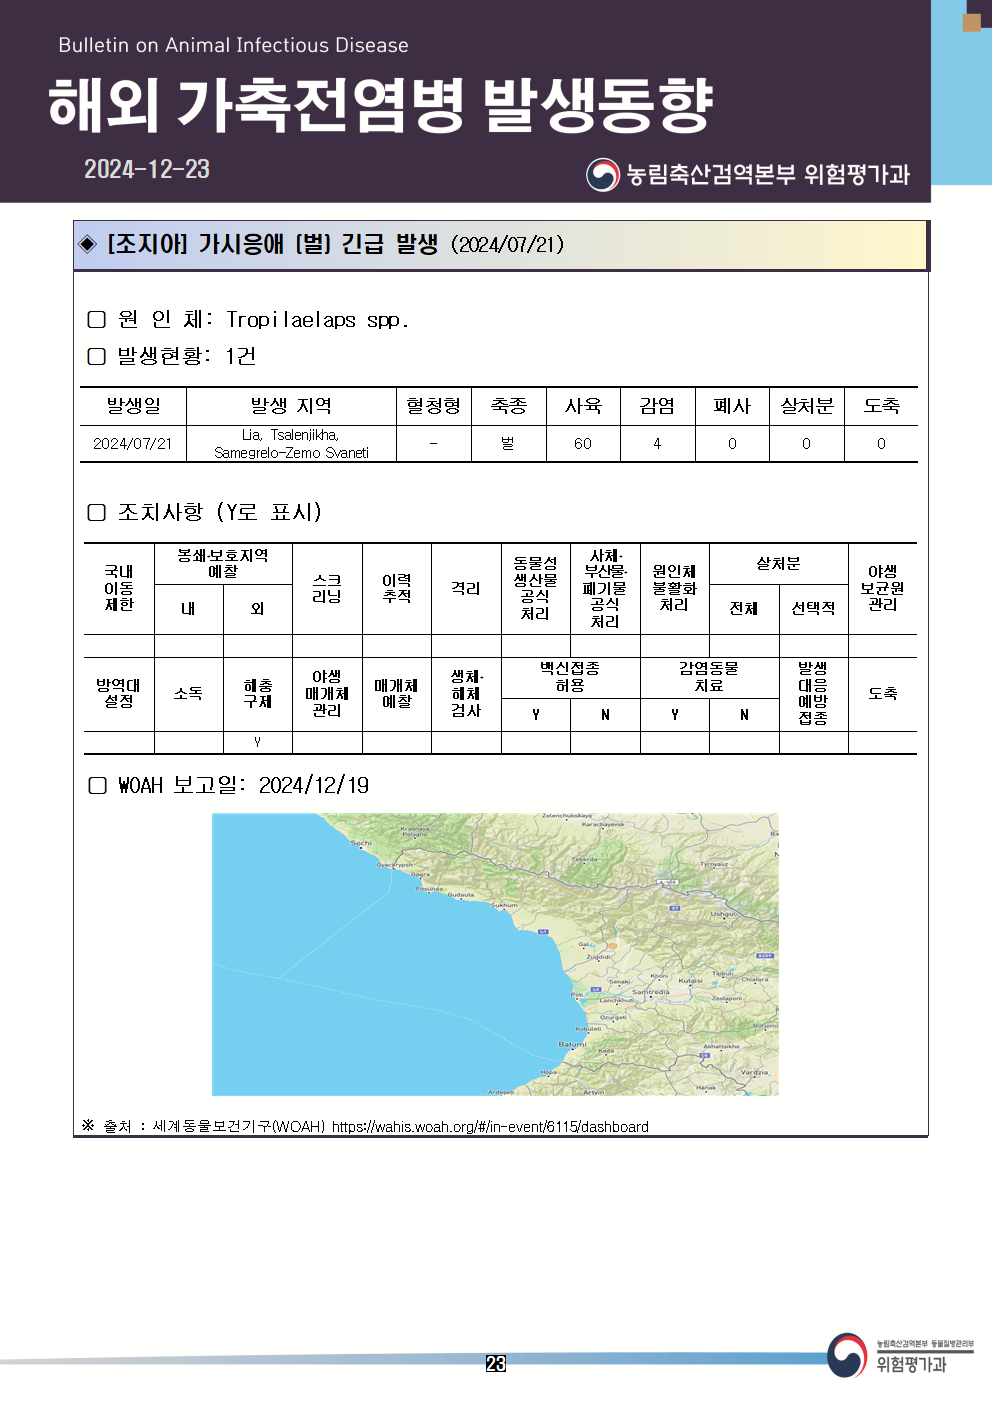Click the 사육 value 60
The height and width of the screenshot is (1403, 992).
(583, 444)
